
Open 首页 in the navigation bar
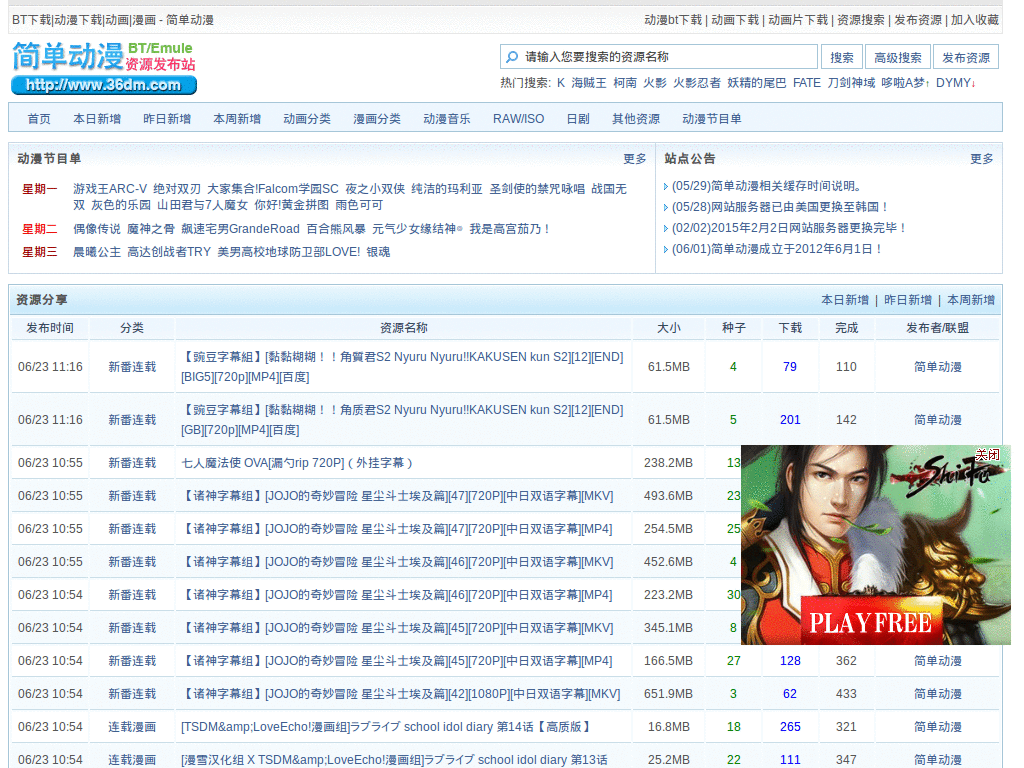coord(39,119)
